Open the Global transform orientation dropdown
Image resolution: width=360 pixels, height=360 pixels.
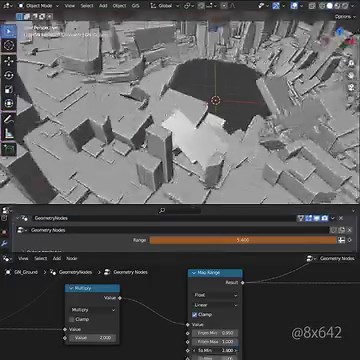[165, 6]
